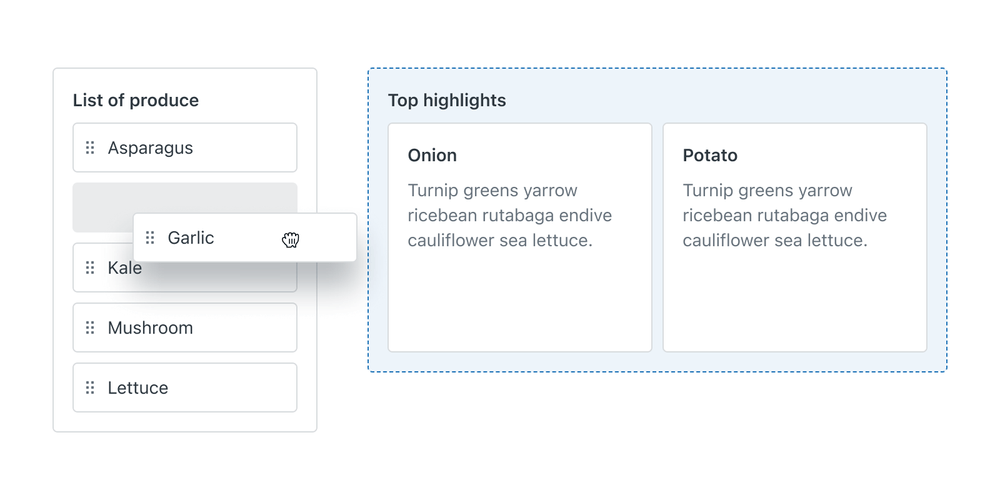Click the grabbing hand cursor on Garlic
The height and width of the screenshot is (500, 1000).
tap(291, 240)
